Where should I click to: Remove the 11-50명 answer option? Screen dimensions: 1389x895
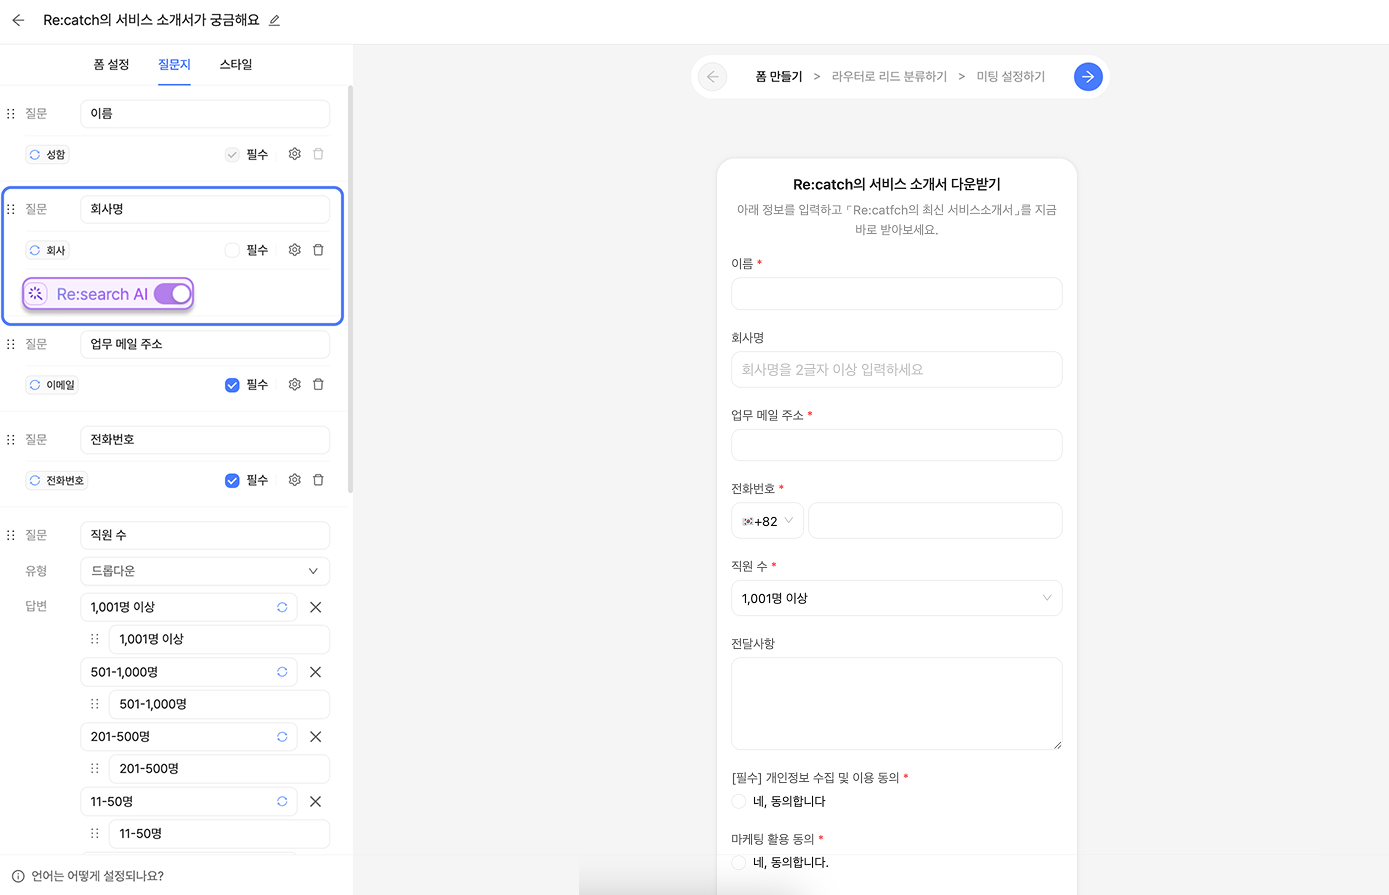coord(316,801)
